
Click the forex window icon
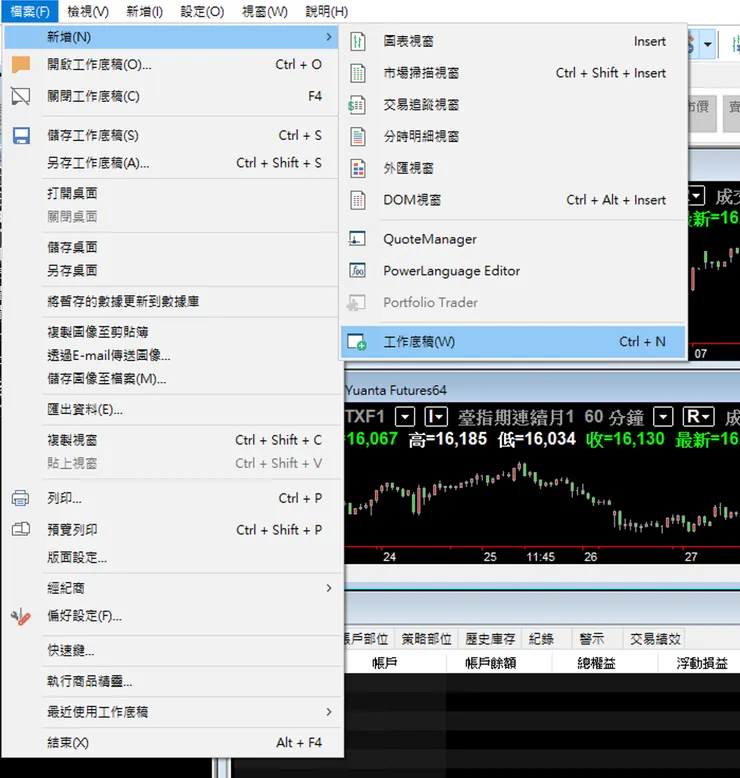(x=357, y=168)
